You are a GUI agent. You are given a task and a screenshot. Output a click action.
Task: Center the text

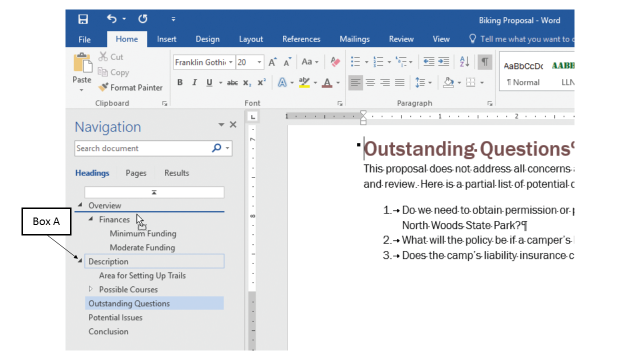coord(370,82)
